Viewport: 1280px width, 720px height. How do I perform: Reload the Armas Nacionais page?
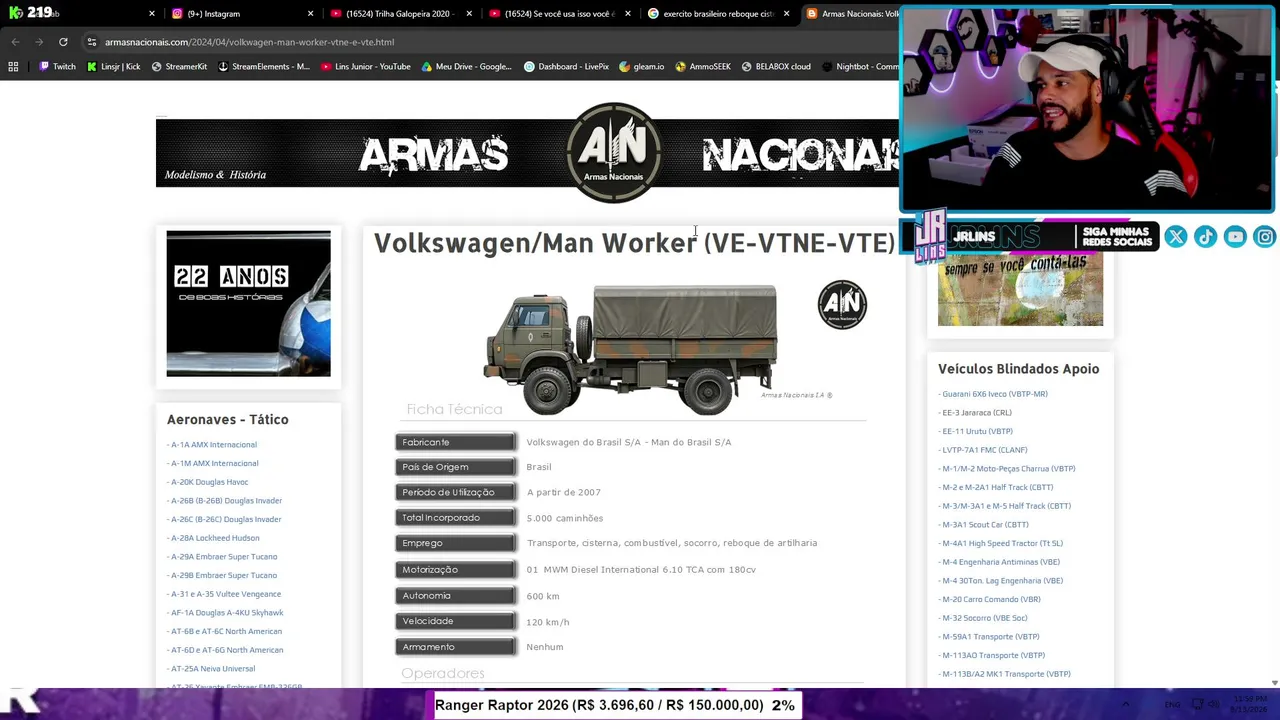point(63,42)
